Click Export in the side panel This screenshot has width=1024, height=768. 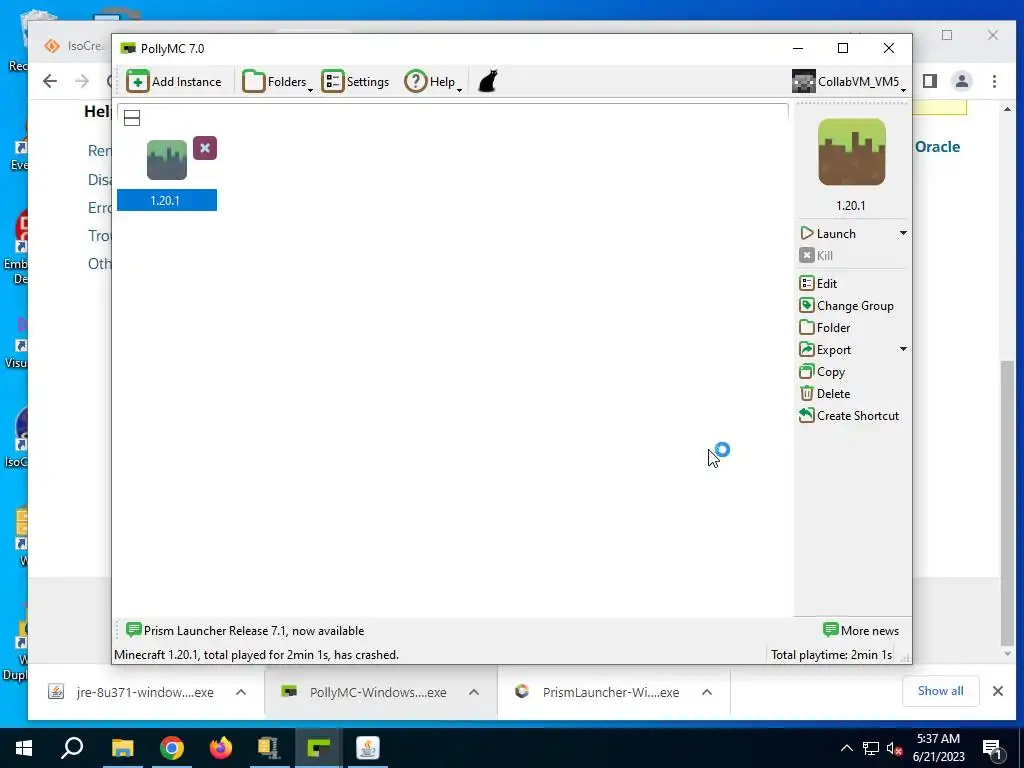coord(825,349)
